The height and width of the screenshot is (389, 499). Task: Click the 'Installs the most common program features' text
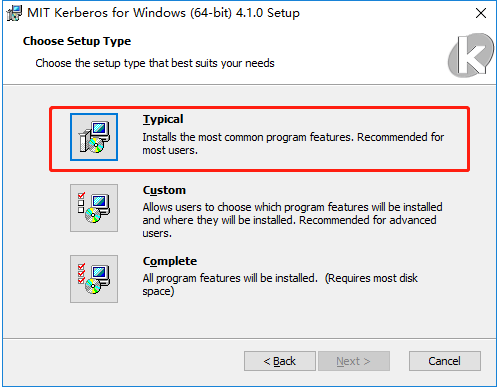tap(248, 137)
